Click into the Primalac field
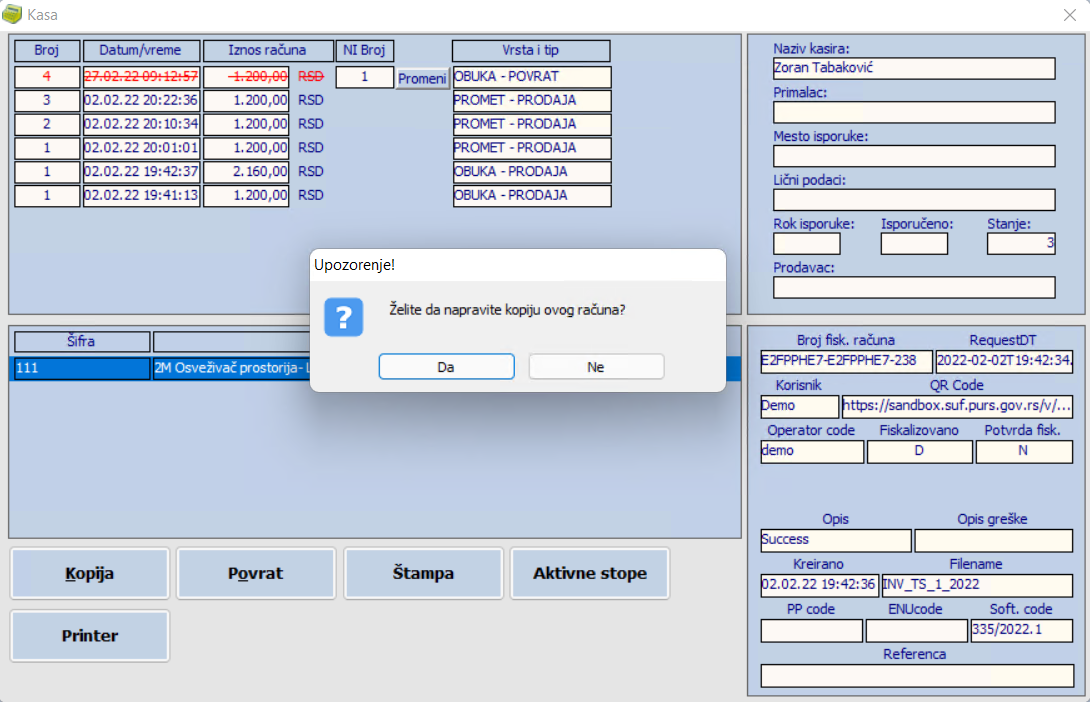The width and height of the screenshot is (1090, 702). tap(914, 112)
